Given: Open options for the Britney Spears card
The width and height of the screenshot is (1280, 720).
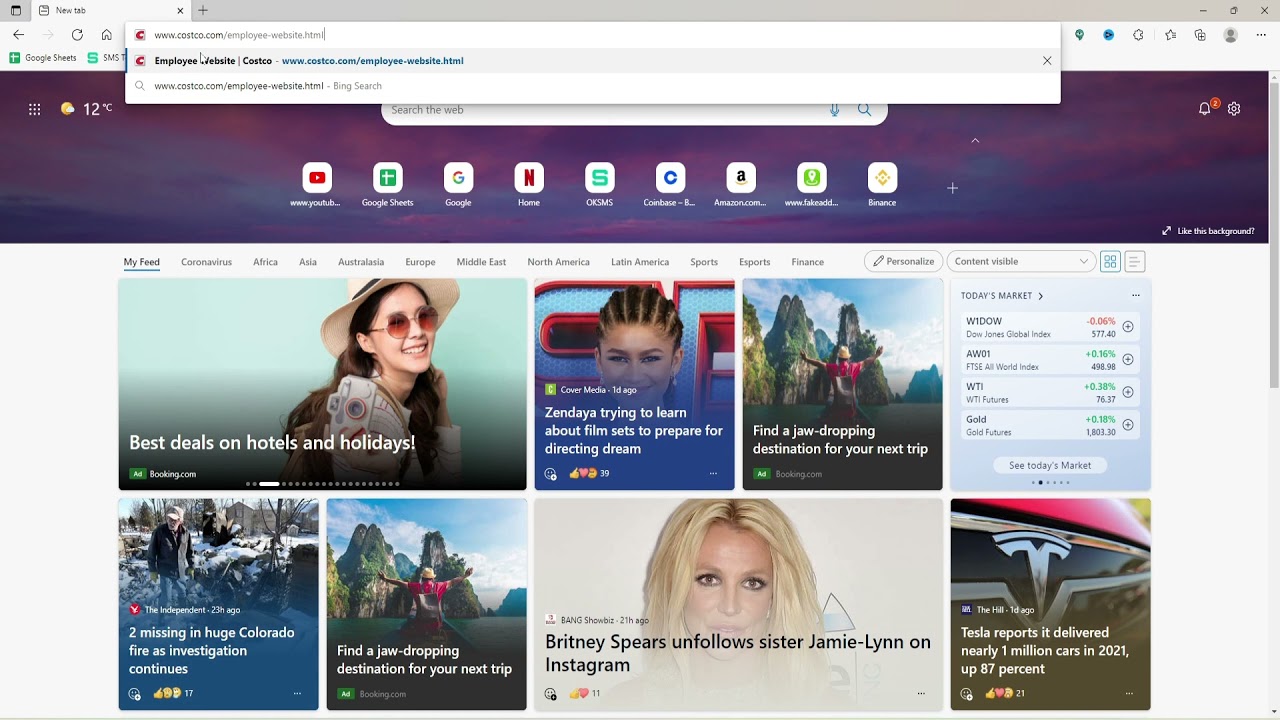Looking at the screenshot, I should point(921,693).
